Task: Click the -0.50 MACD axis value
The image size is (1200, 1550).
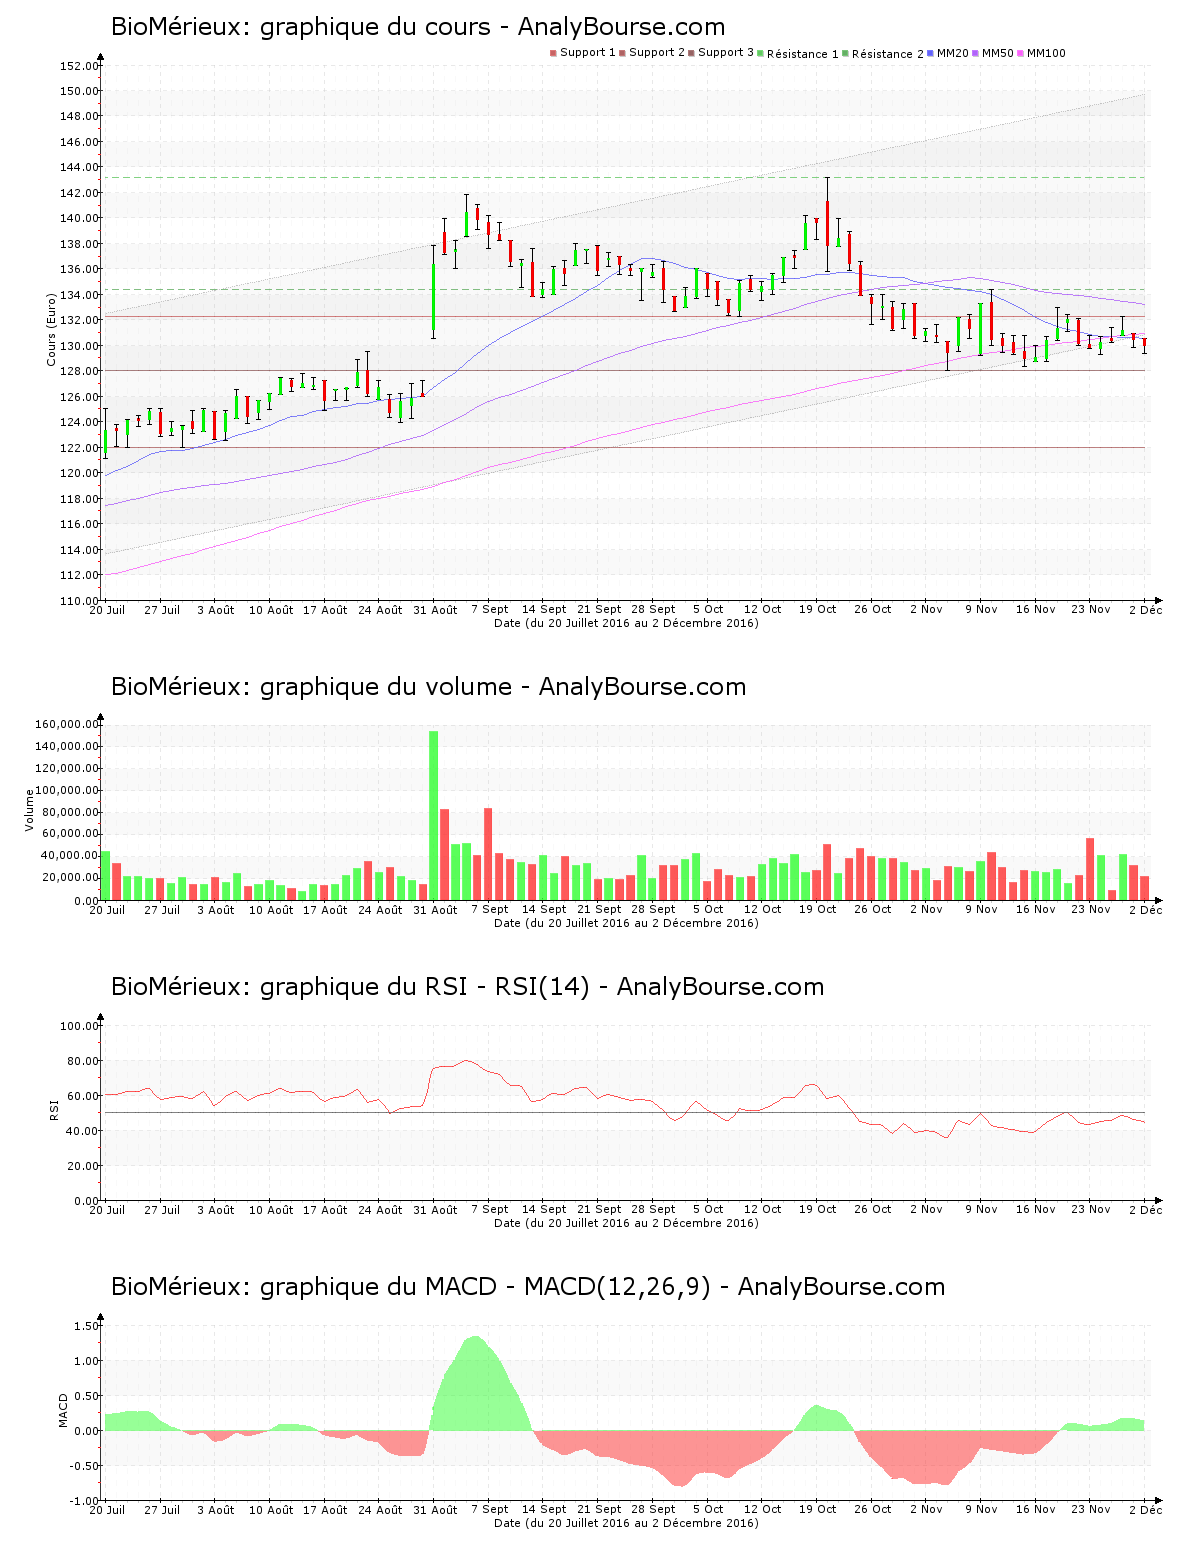Action: point(84,1466)
